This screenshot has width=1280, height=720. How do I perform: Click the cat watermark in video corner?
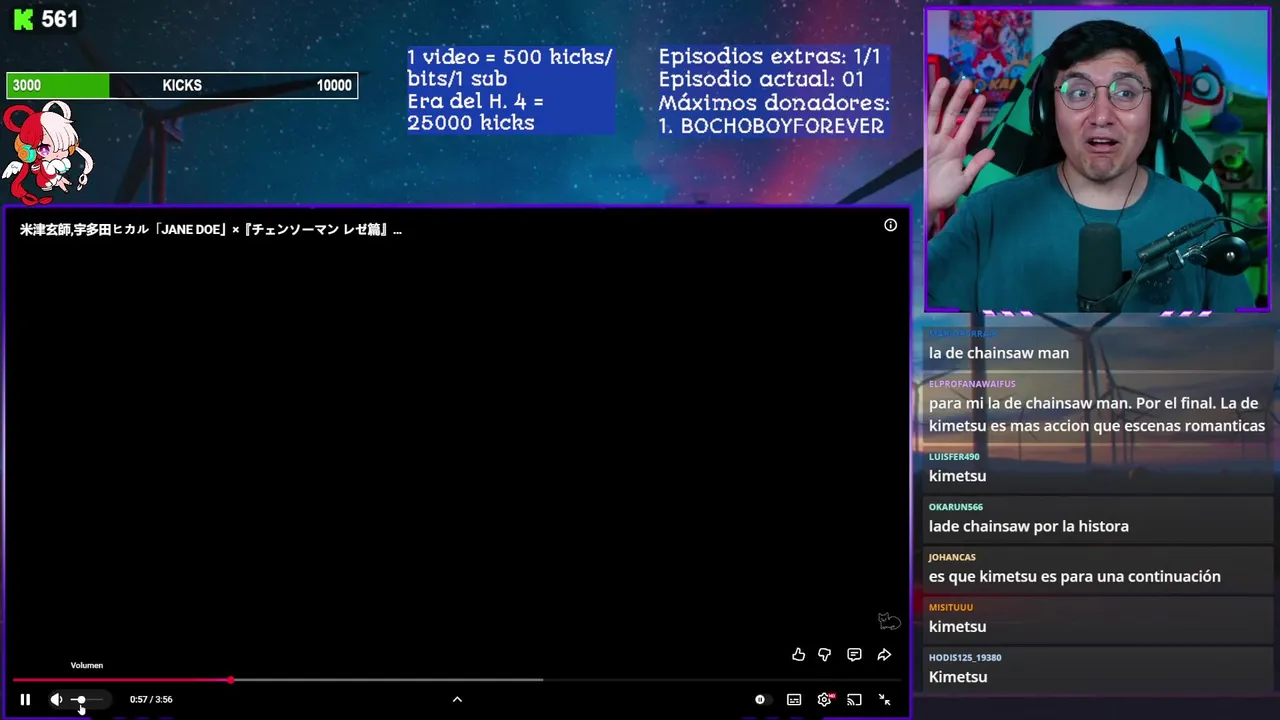pyautogui.click(x=889, y=621)
